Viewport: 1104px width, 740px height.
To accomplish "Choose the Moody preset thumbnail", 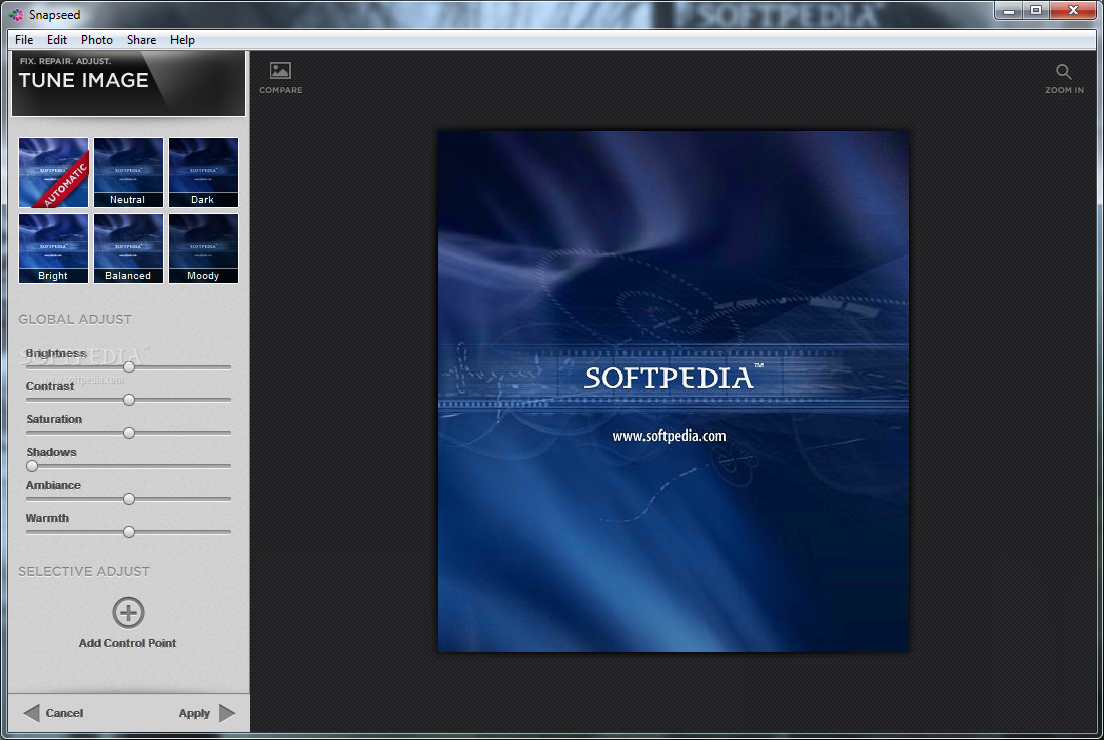I will [x=203, y=249].
